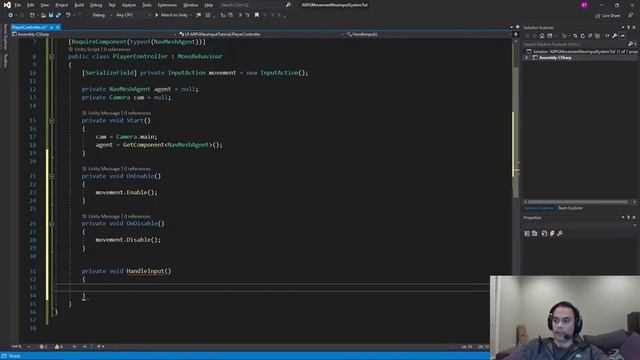Click the Preview Selected Items eye icon
Screen dimensions: 640x360
click(622, 36)
